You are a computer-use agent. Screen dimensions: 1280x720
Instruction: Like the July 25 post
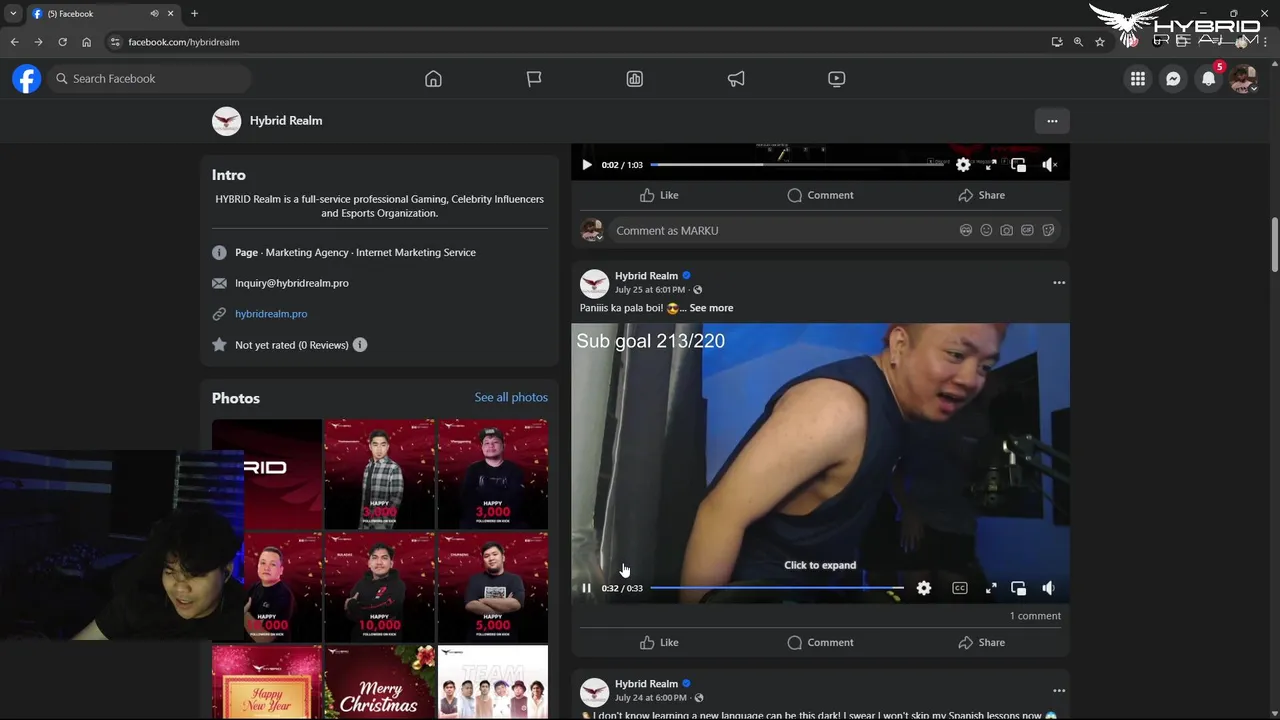(659, 643)
